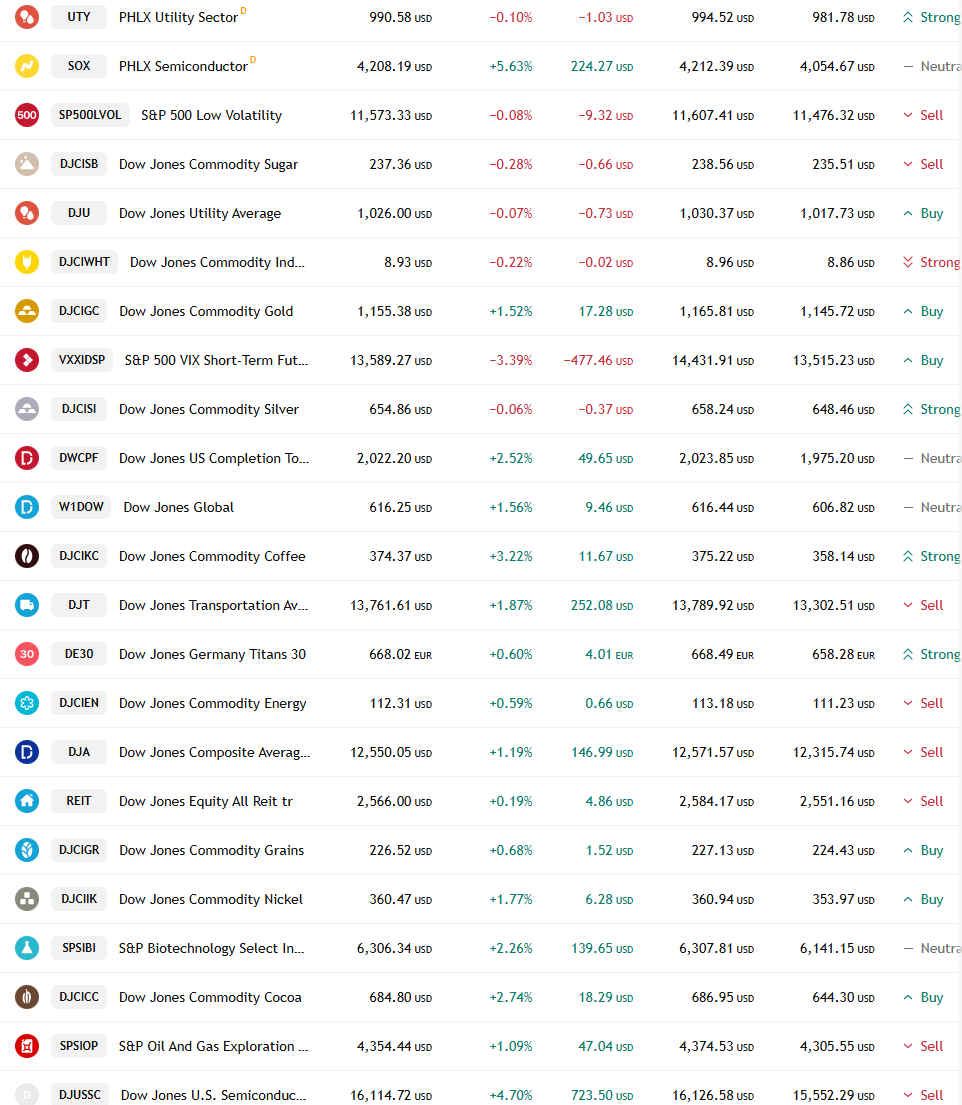
Task: Click the DJUSSC price 16,114.72 USD
Action: [x=391, y=1095]
